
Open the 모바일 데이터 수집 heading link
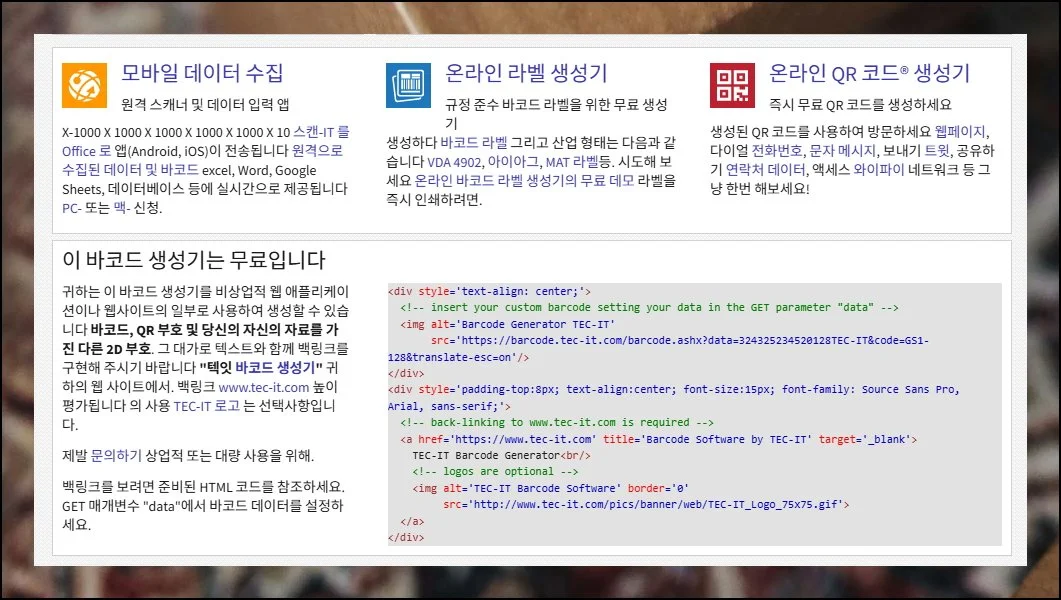(x=202, y=73)
